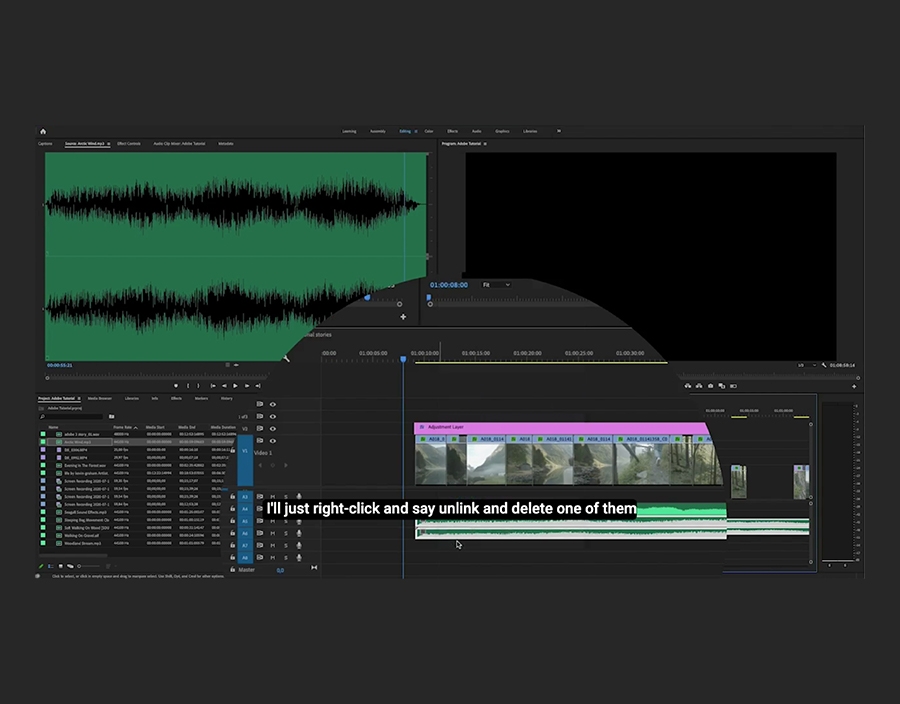The image size is (900, 704).
Task: Open the History tab
Action: [227, 398]
